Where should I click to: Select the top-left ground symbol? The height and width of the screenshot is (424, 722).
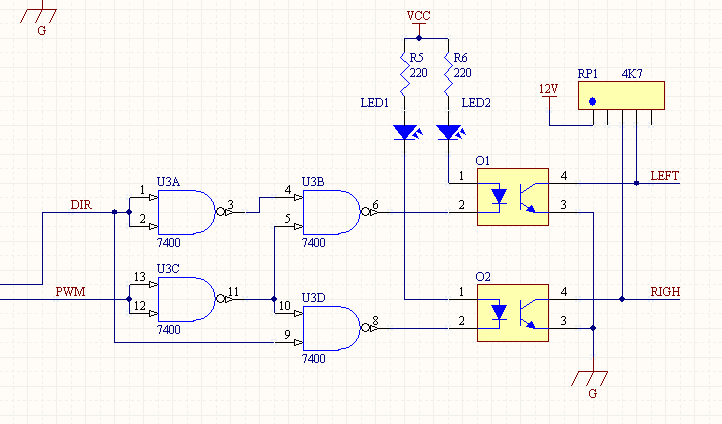click(x=39, y=18)
